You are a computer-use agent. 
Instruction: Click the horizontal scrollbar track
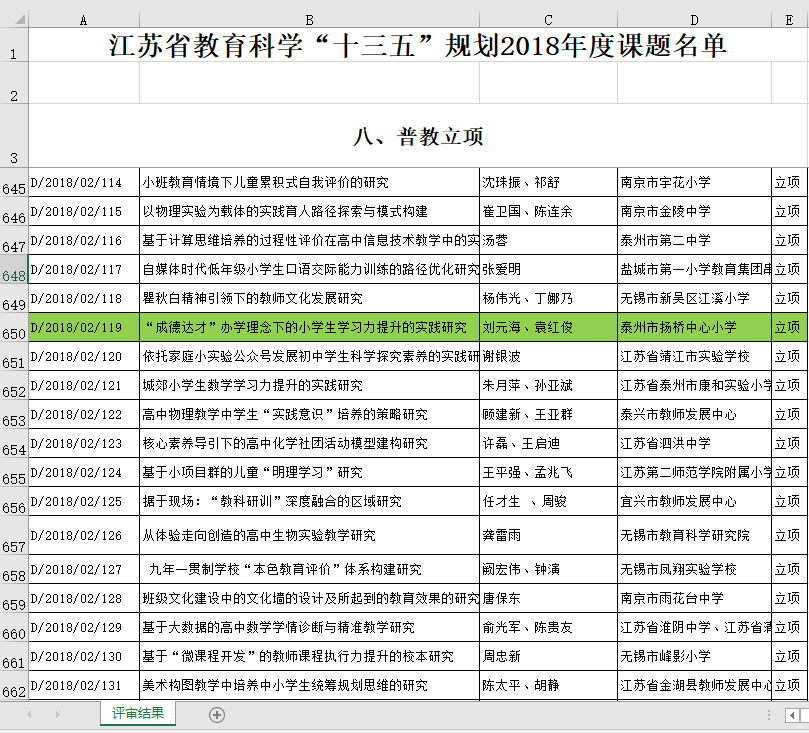tap(803, 715)
